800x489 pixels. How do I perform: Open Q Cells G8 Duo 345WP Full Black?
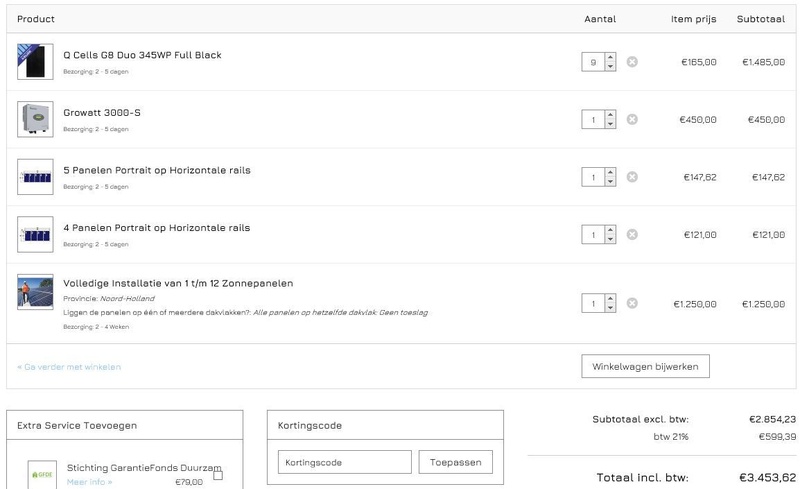pos(142,55)
